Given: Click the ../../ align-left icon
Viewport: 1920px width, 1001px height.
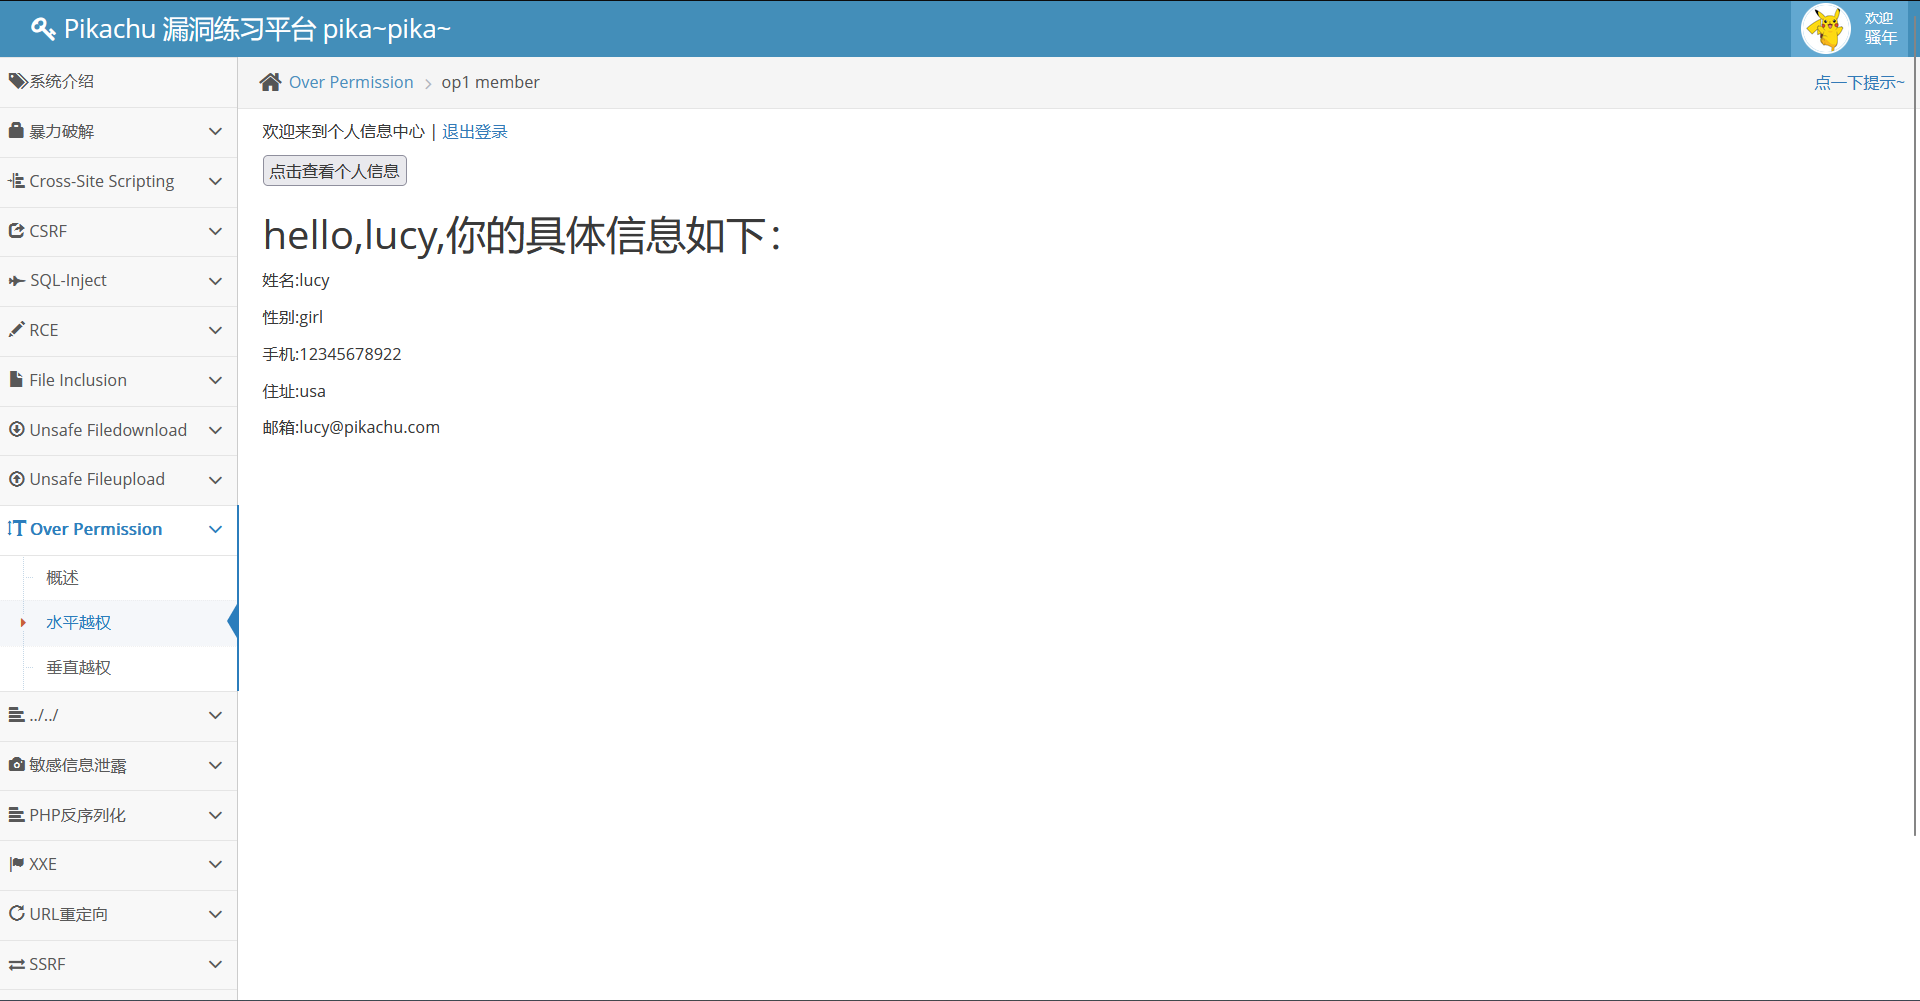Looking at the screenshot, I should (16, 715).
